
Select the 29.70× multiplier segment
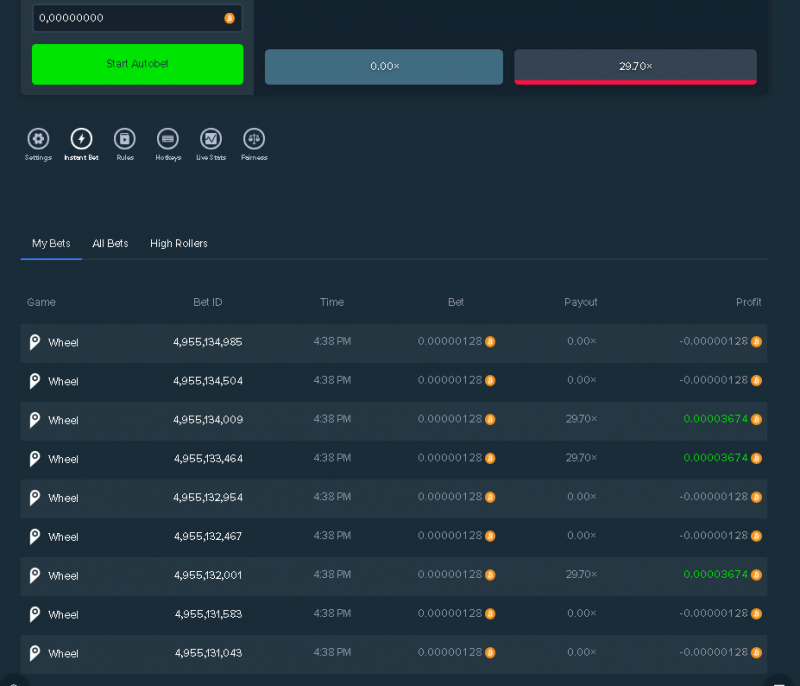pos(635,67)
